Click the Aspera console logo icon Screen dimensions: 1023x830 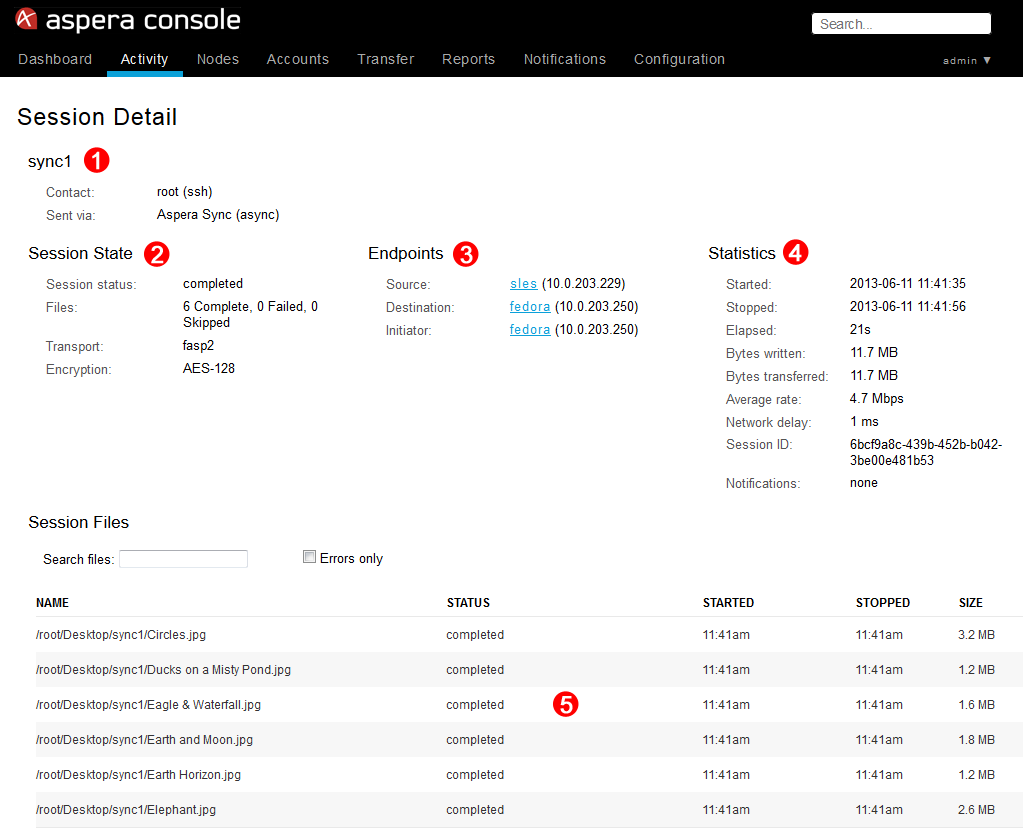coord(26,19)
